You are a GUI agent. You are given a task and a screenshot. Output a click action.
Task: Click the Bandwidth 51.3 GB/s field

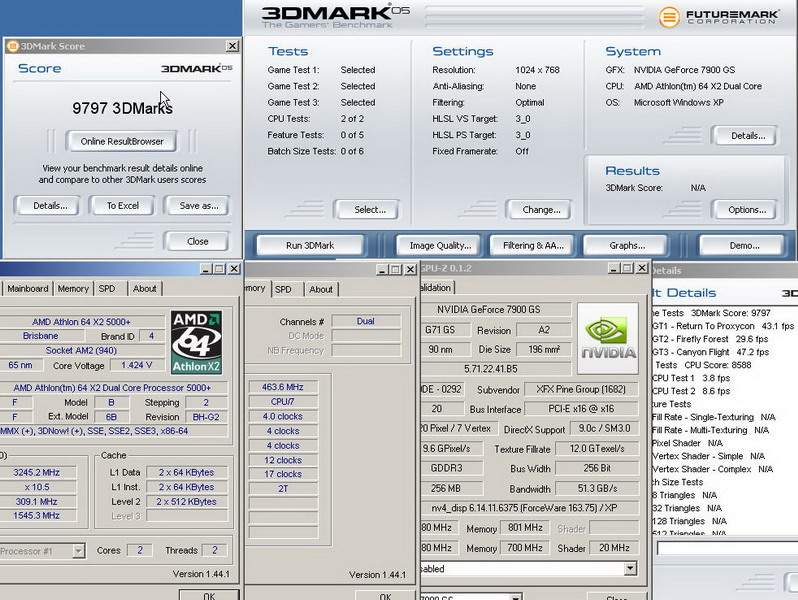[597, 489]
